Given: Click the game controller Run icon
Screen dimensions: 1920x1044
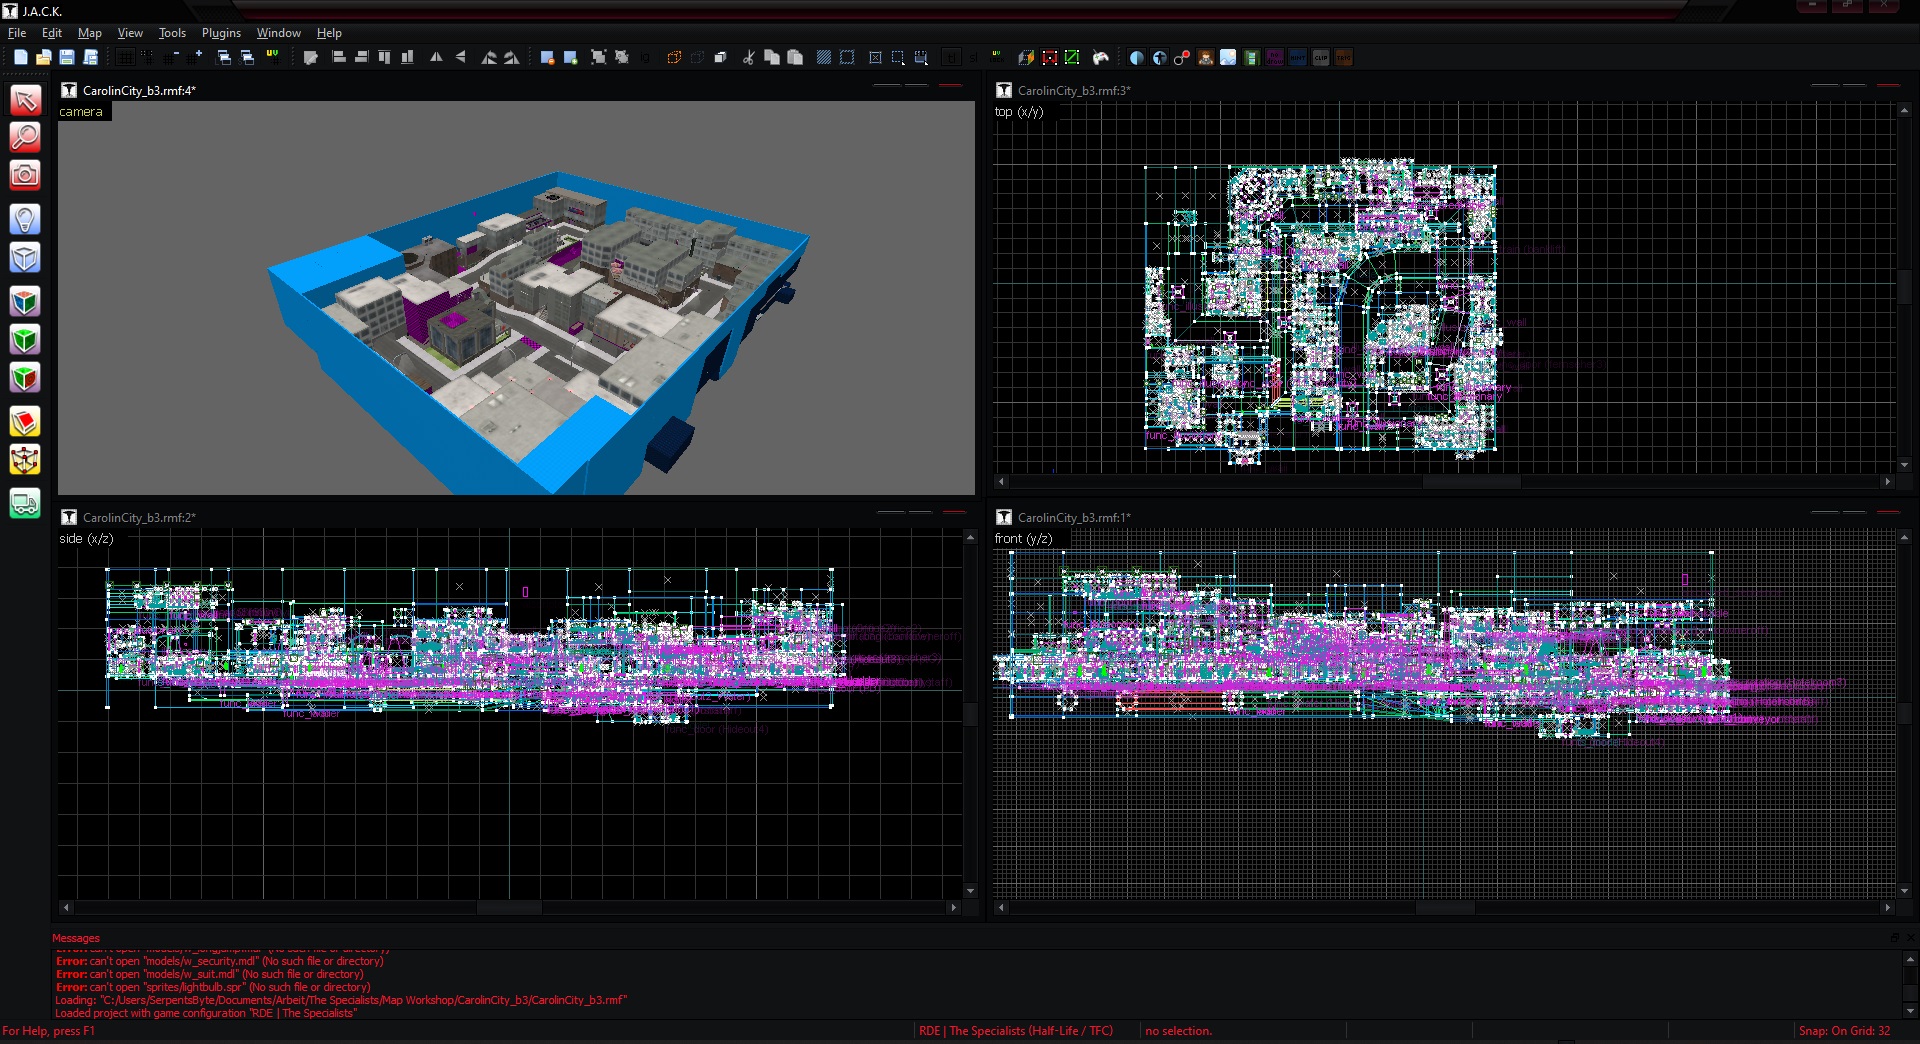Looking at the screenshot, I should point(1101,58).
